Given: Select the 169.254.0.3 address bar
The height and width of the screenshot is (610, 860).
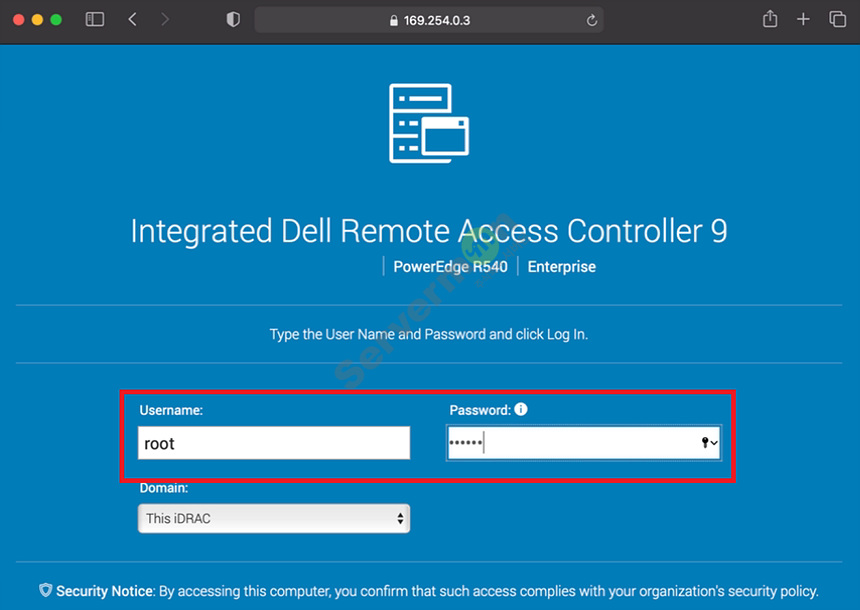Looking at the screenshot, I should (x=429, y=20).
